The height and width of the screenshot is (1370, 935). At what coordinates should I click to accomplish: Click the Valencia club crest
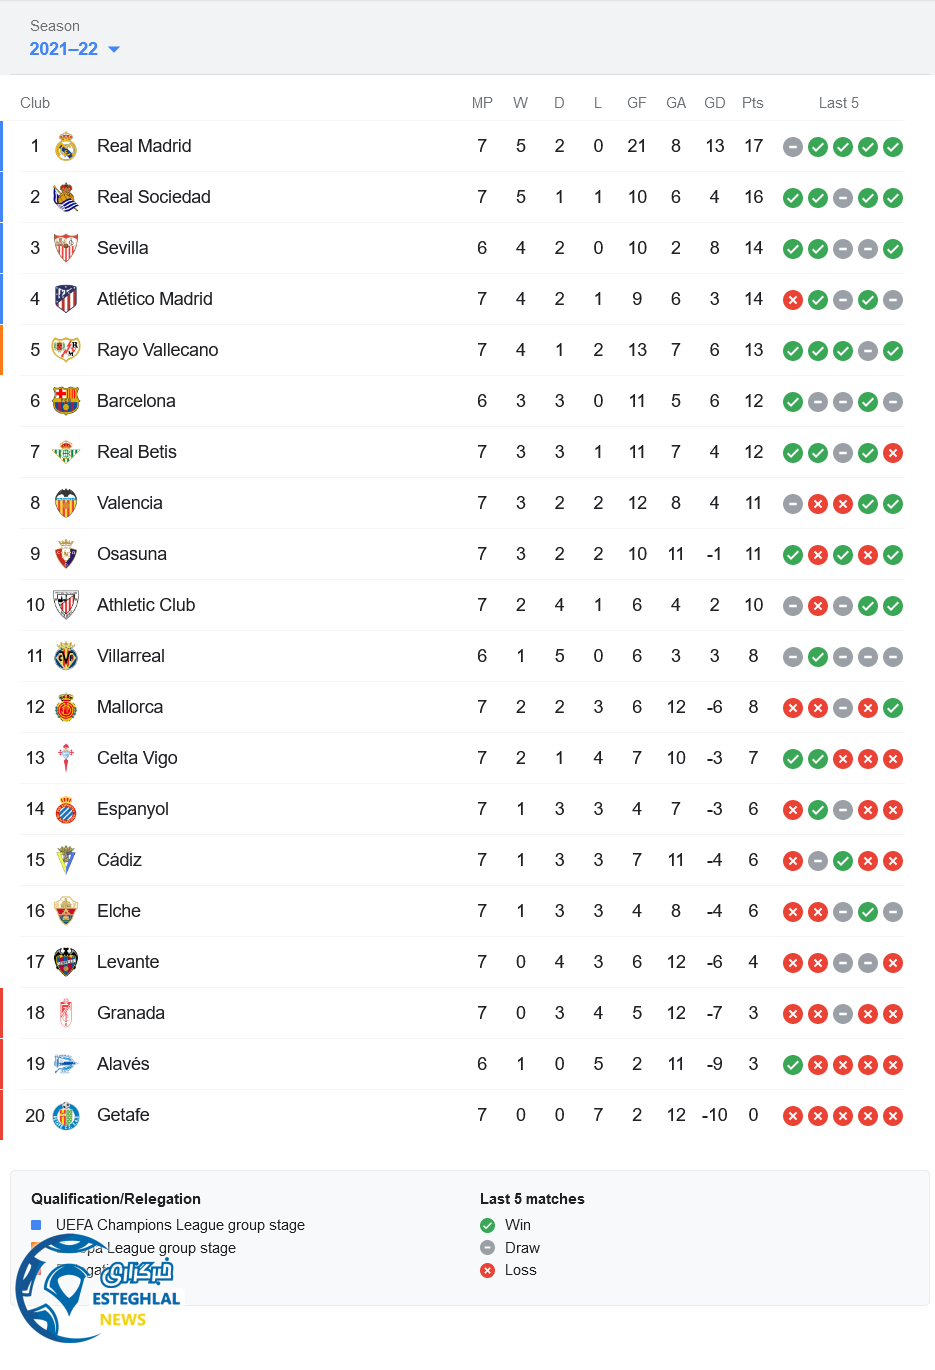66,504
